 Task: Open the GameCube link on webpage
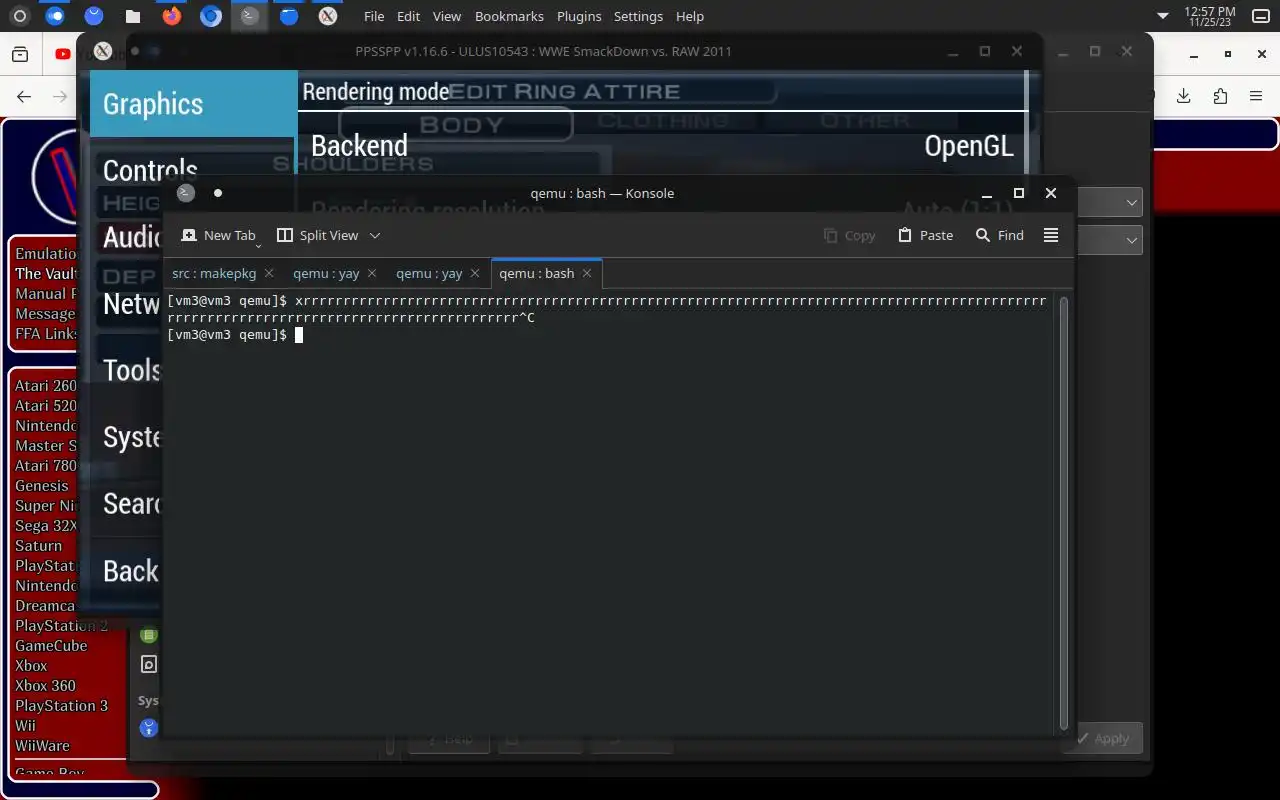[51, 645]
